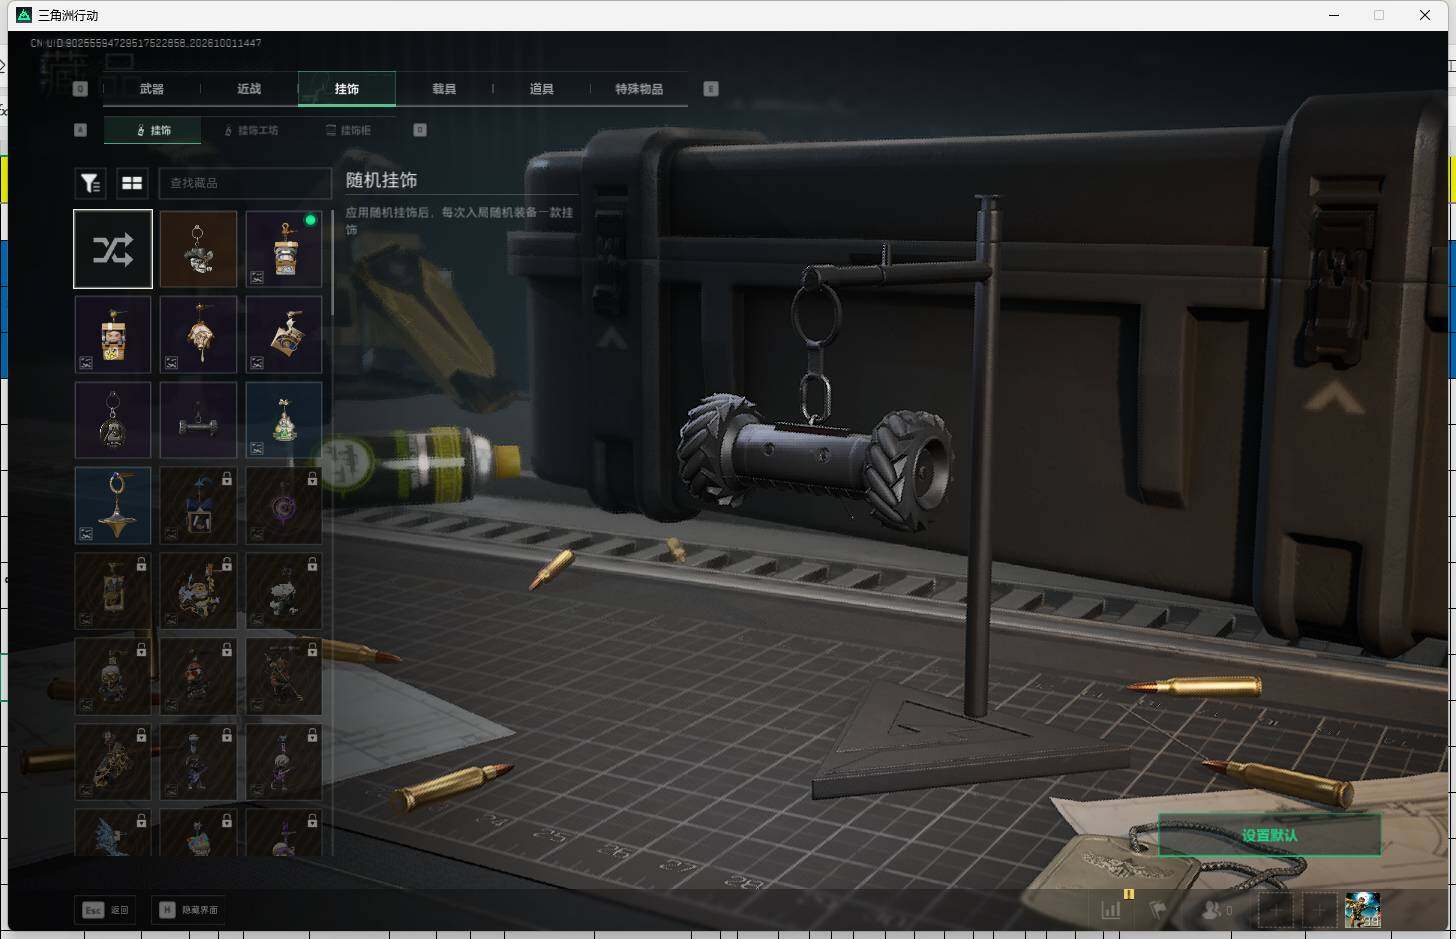Click the Q key hint before 武器
Image resolution: width=1456 pixels, height=939 pixels.
(x=81, y=89)
